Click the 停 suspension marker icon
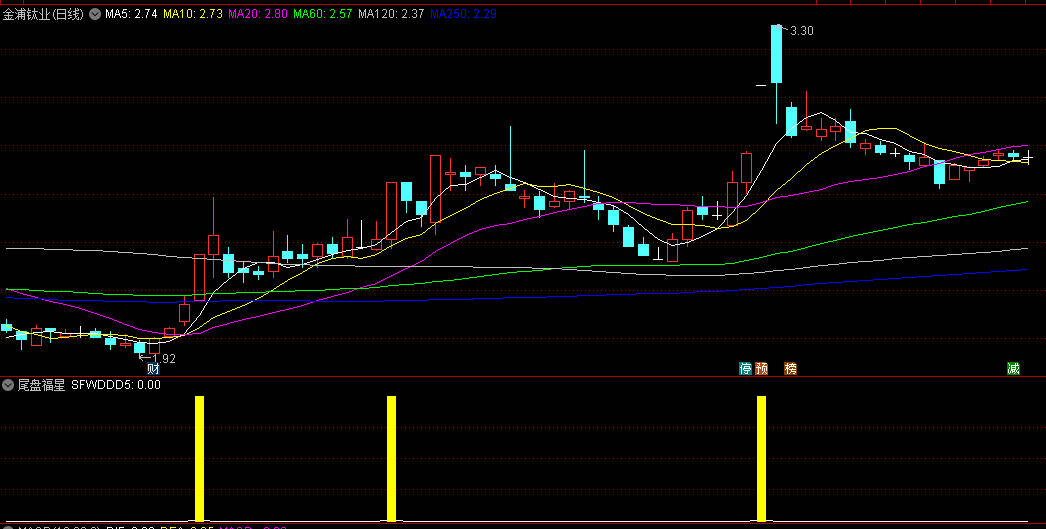The width and height of the screenshot is (1046, 529). [x=745, y=369]
